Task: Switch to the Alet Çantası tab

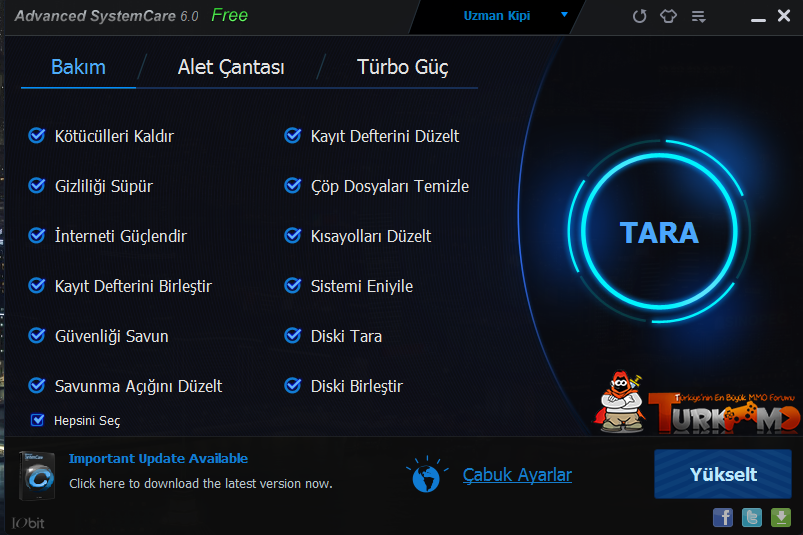Action: coord(231,67)
